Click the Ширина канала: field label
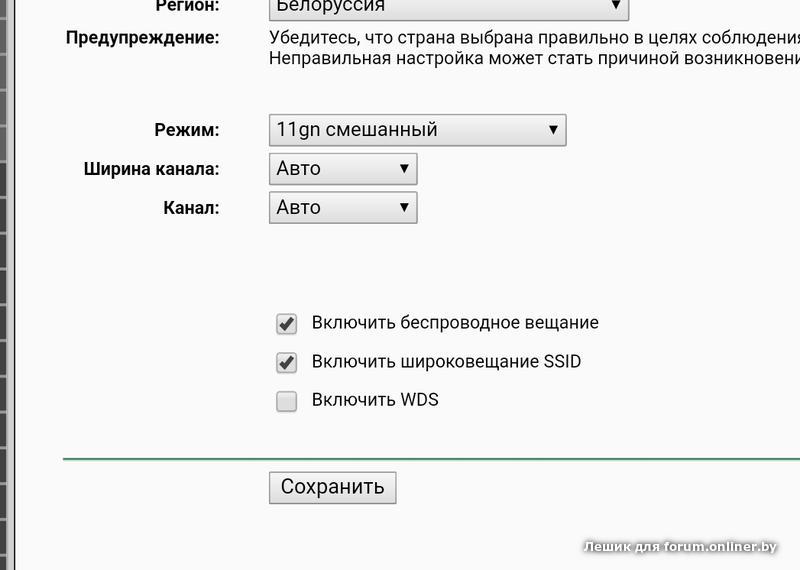The height and width of the screenshot is (570, 800). point(151,169)
